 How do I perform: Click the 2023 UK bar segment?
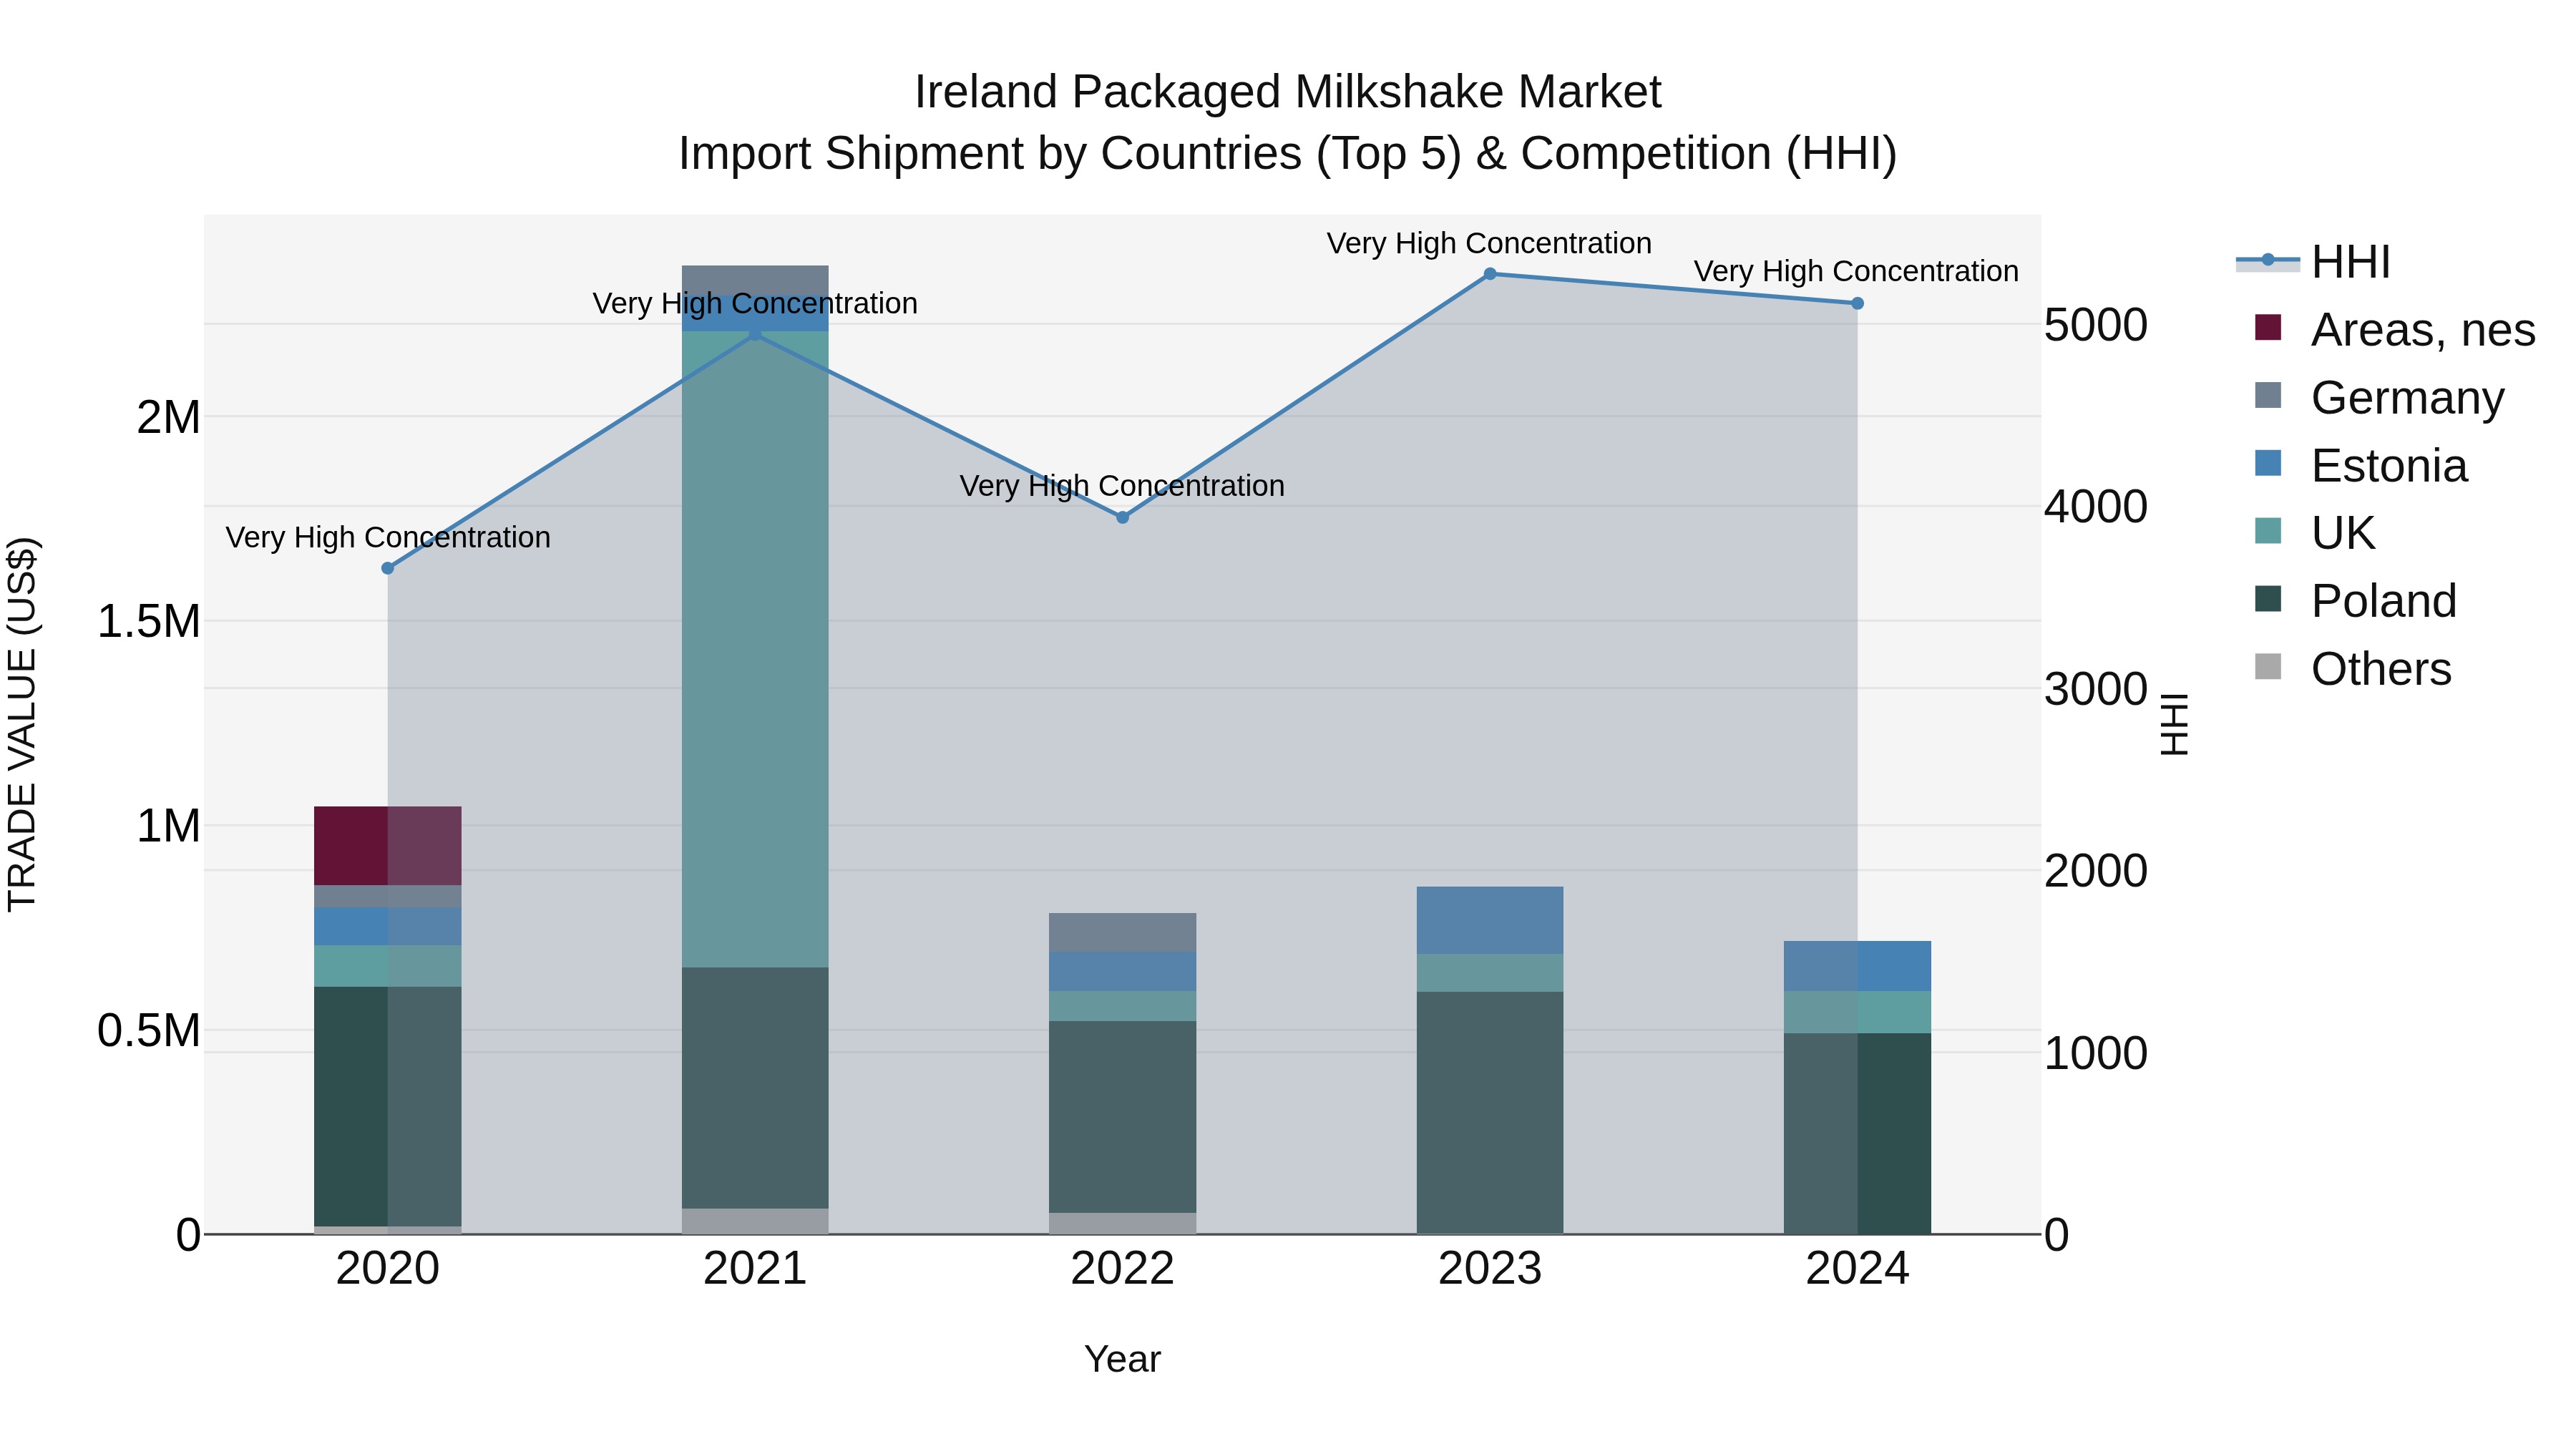pyautogui.click(x=1490, y=973)
